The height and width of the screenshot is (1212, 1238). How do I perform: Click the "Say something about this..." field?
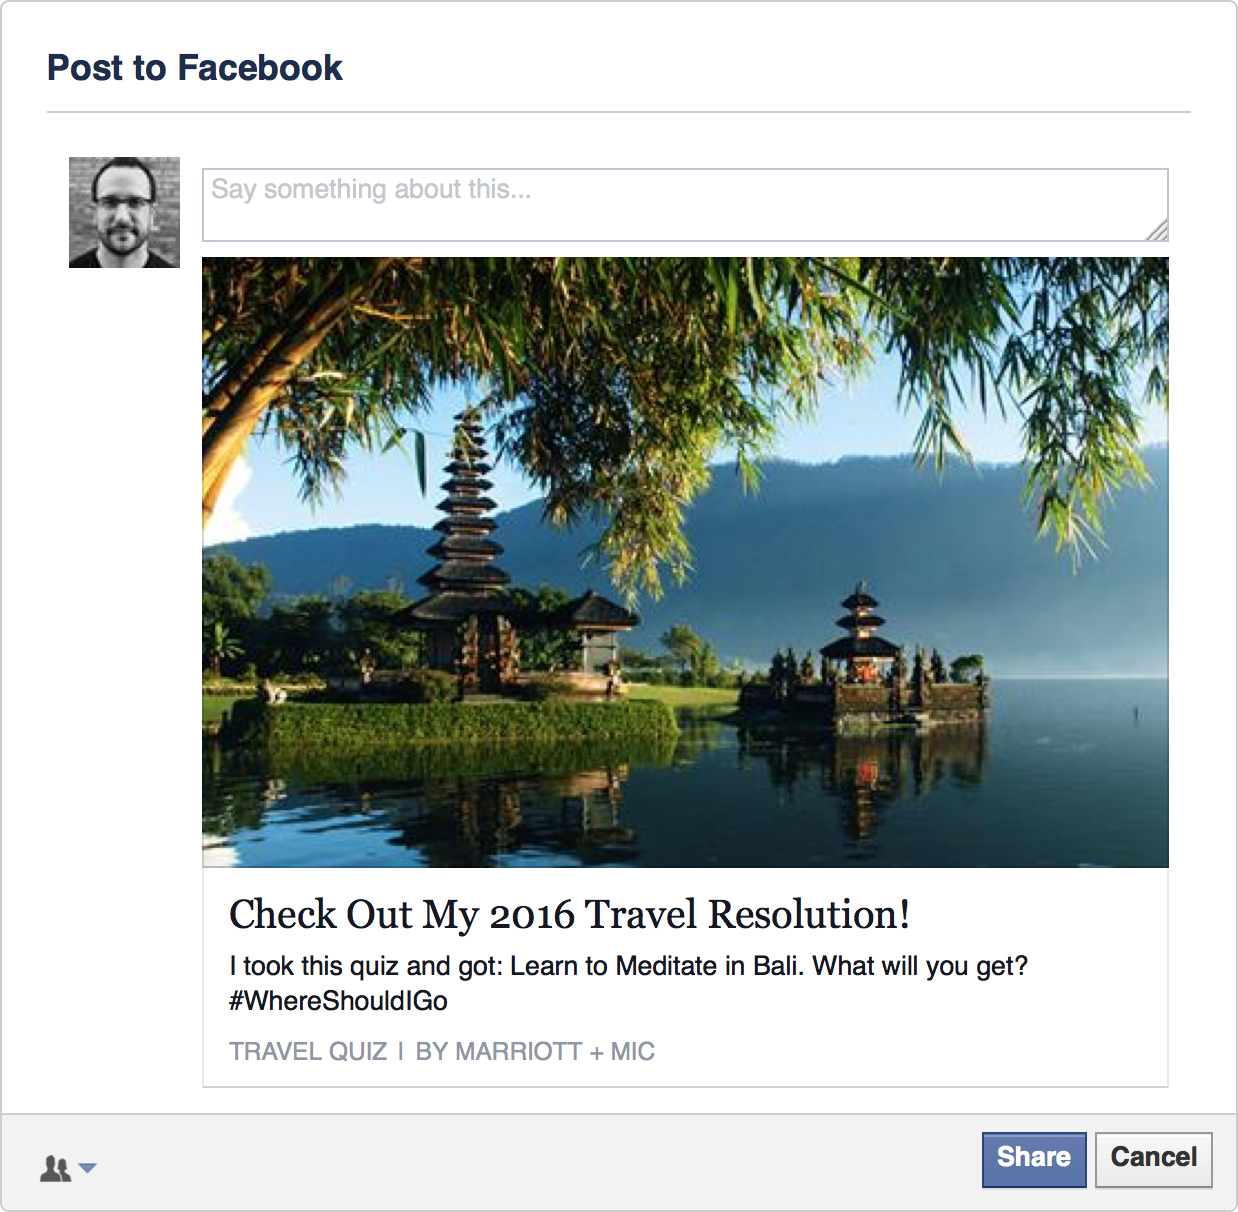pyautogui.click(x=684, y=204)
